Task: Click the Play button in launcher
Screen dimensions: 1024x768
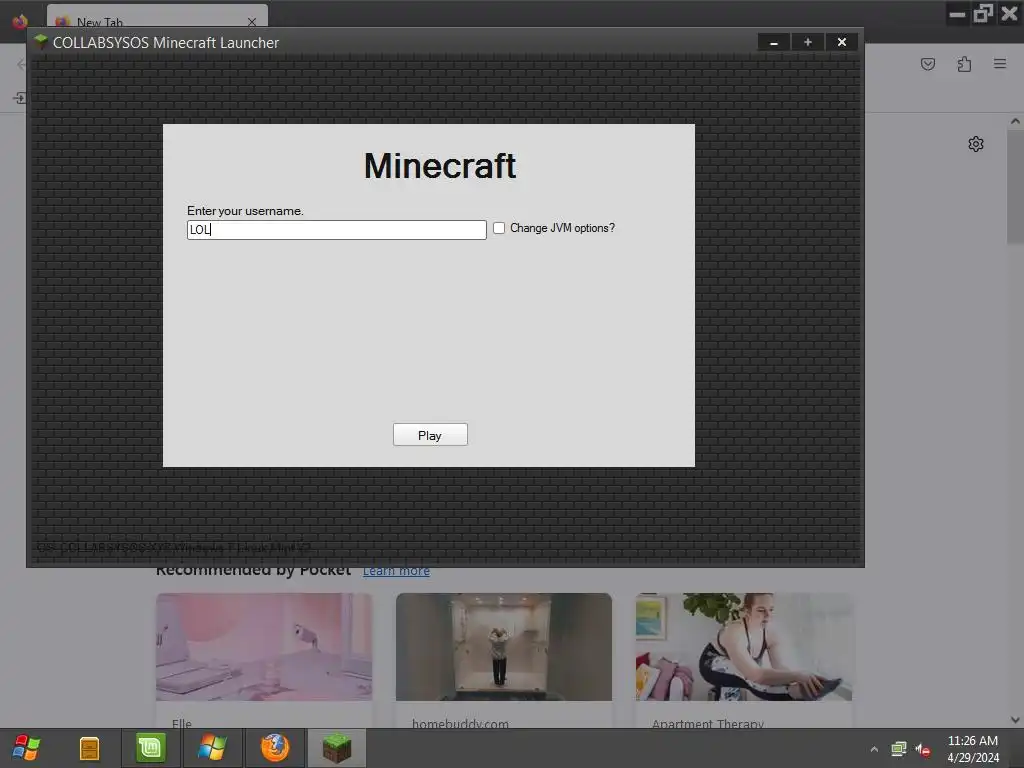Action: [430, 435]
